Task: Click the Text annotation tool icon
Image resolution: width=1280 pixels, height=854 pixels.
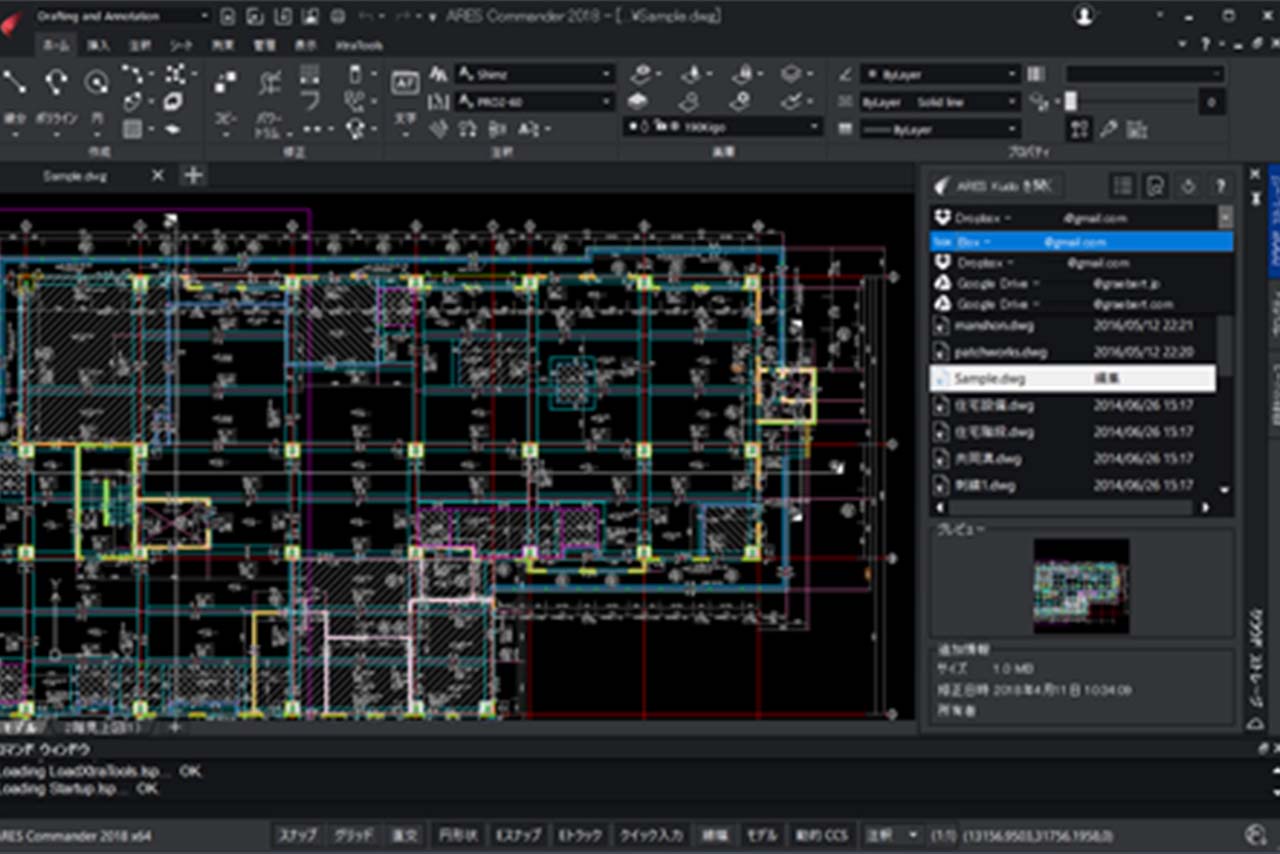Action: 405,84
